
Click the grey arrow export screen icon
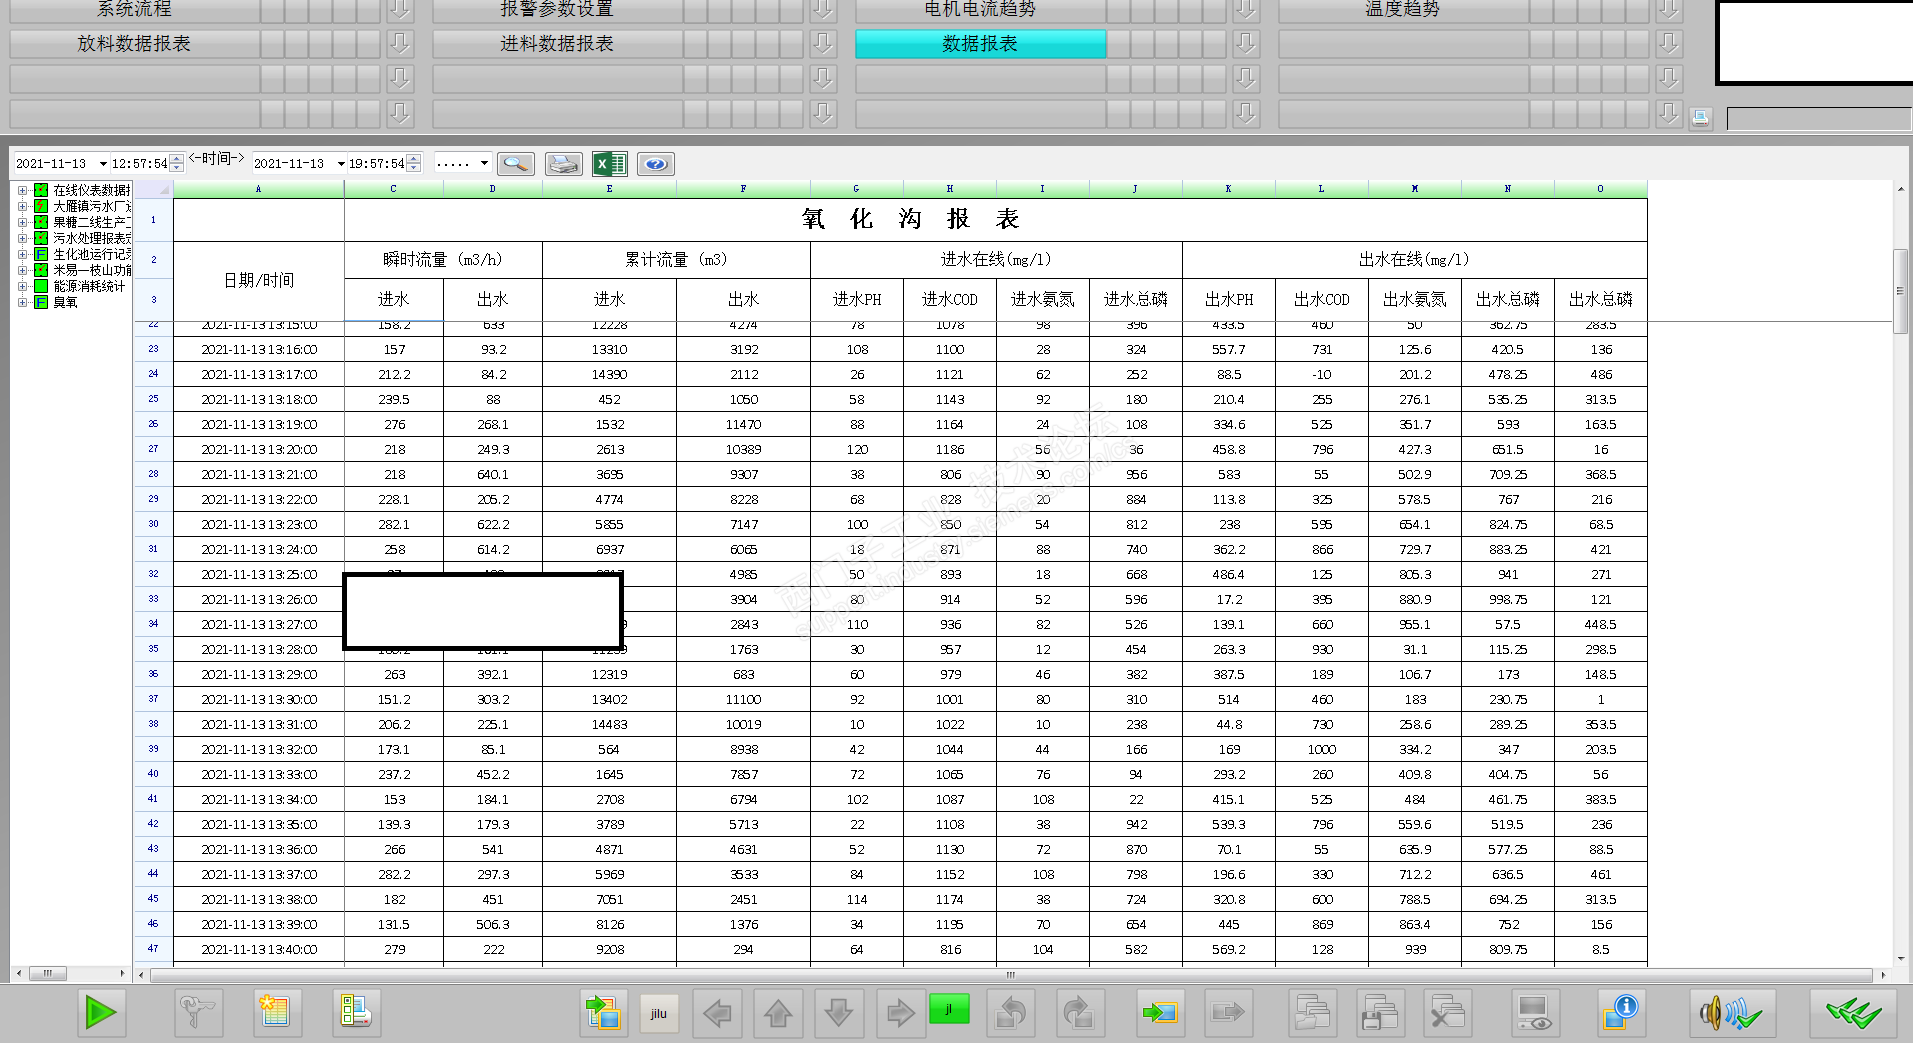1228,1013
